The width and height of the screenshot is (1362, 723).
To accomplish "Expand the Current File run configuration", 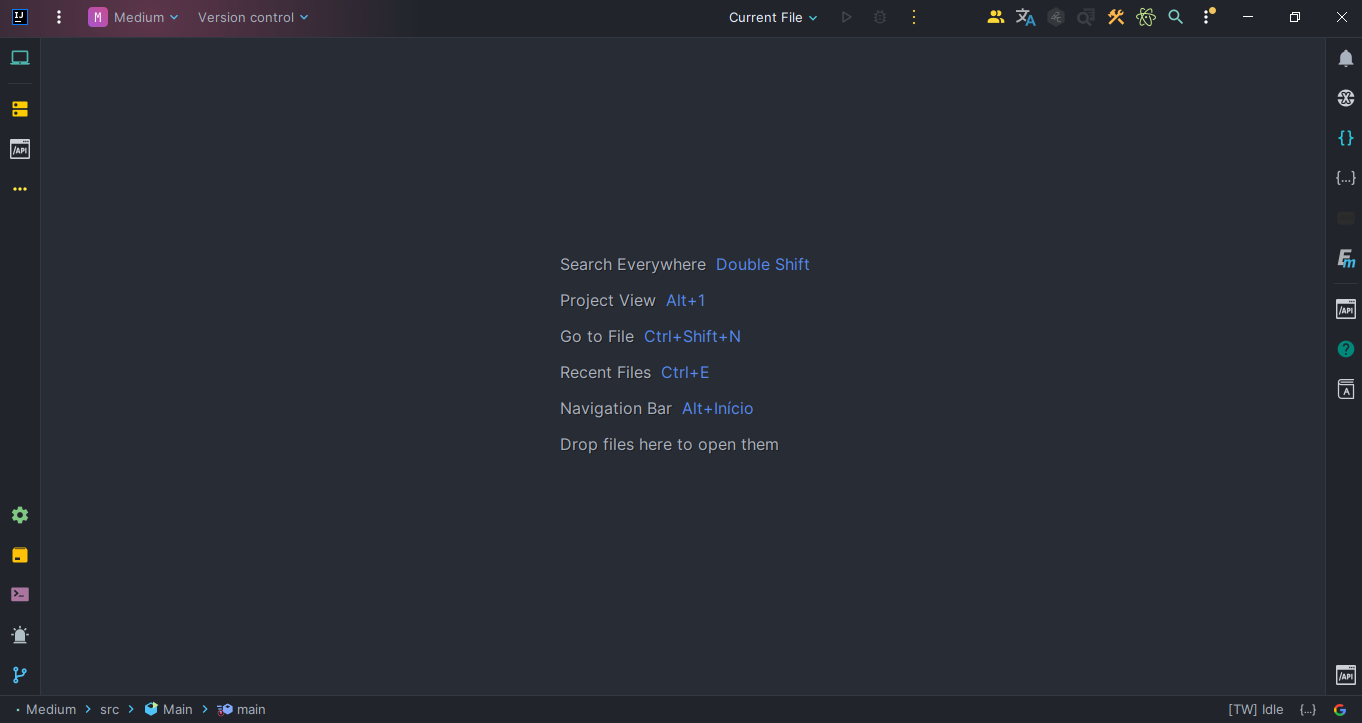I will pyautogui.click(x=773, y=17).
